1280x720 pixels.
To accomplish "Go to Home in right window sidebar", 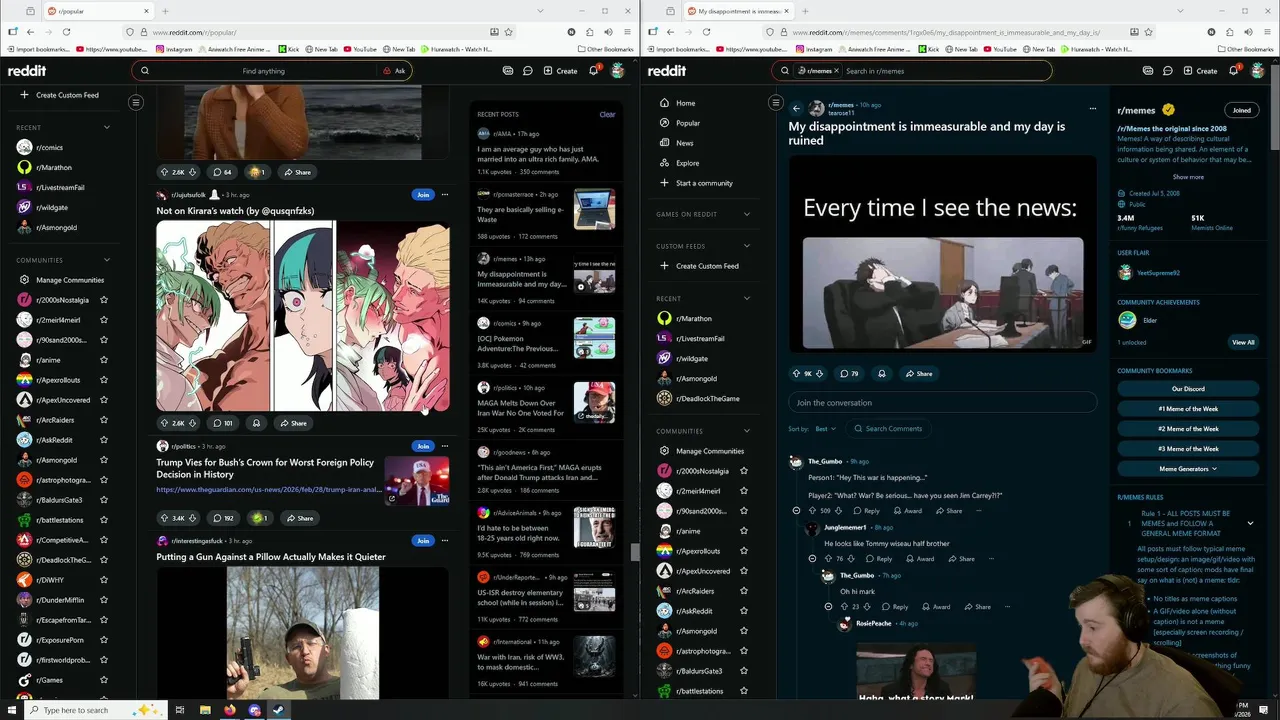I will (685, 103).
